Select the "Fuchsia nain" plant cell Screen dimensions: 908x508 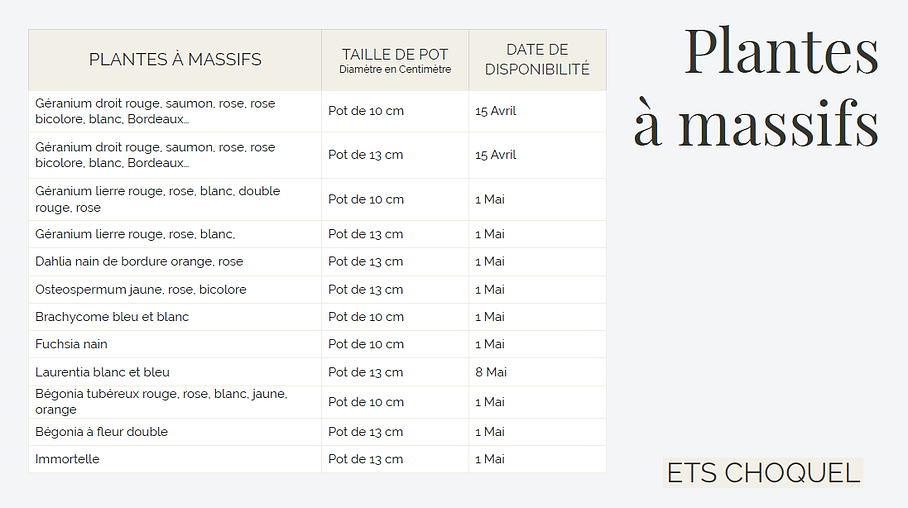pyautogui.click(x=71, y=344)
